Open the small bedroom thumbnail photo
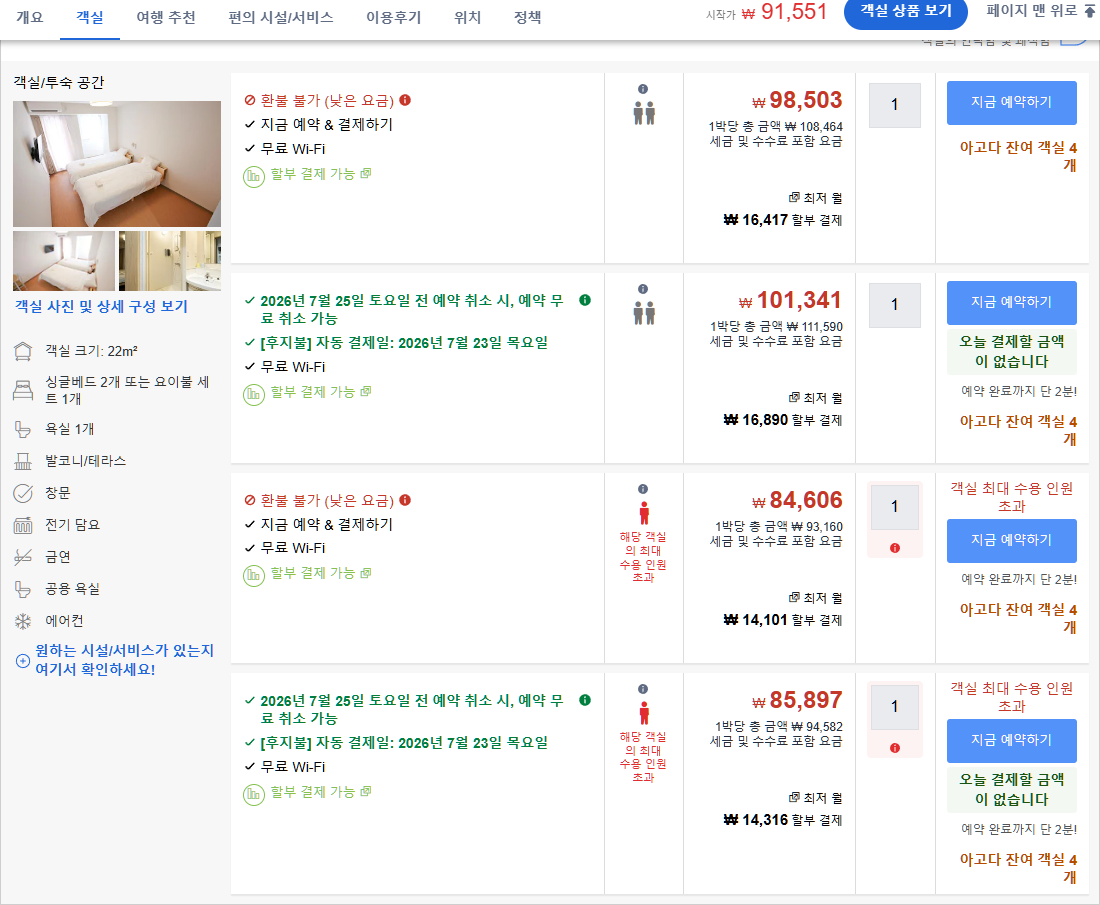 64,261
